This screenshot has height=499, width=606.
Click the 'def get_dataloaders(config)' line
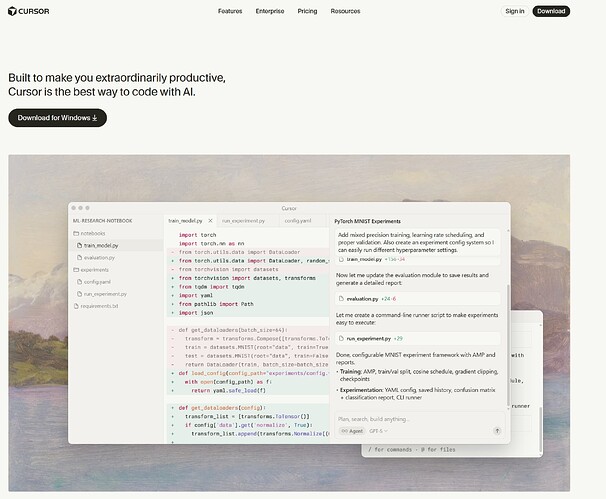[222, 408]
